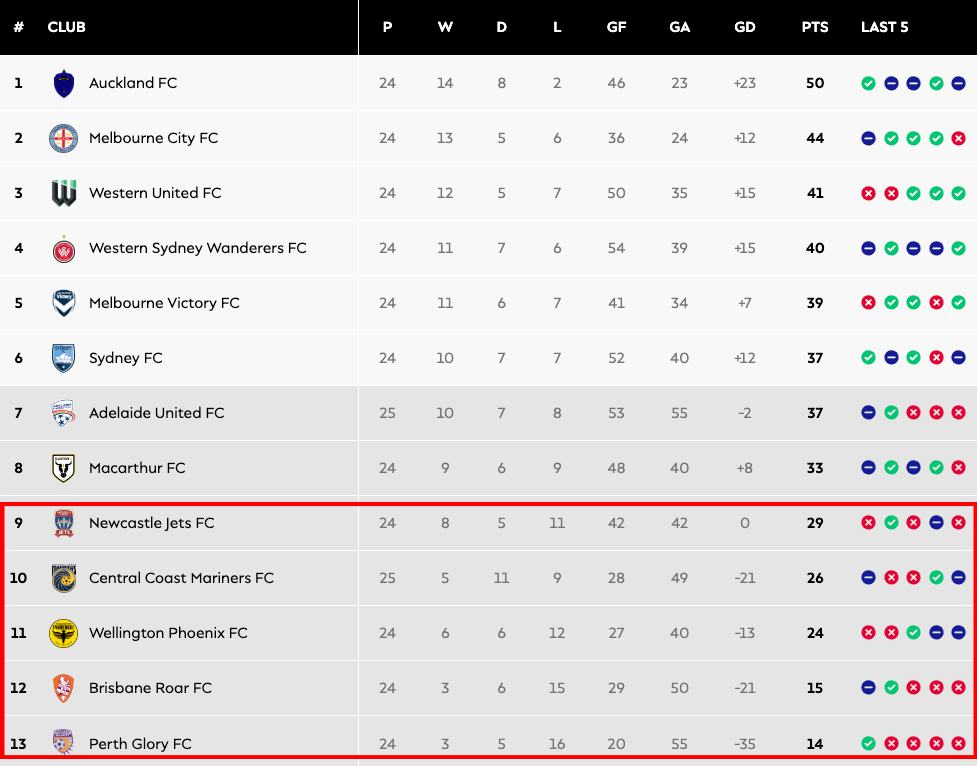Image resolution: width=977 pixels, height=766 pixels.
Task: Open the Newcastle Jets FC team link
Action: point(151,523)
